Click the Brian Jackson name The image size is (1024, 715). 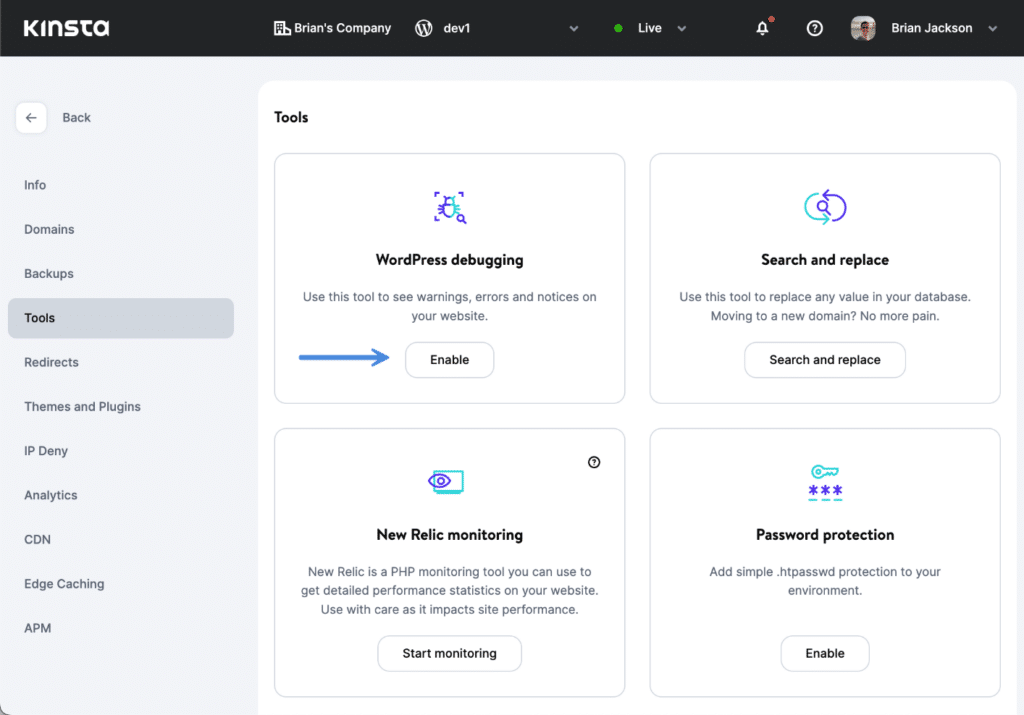pos(931,28)
